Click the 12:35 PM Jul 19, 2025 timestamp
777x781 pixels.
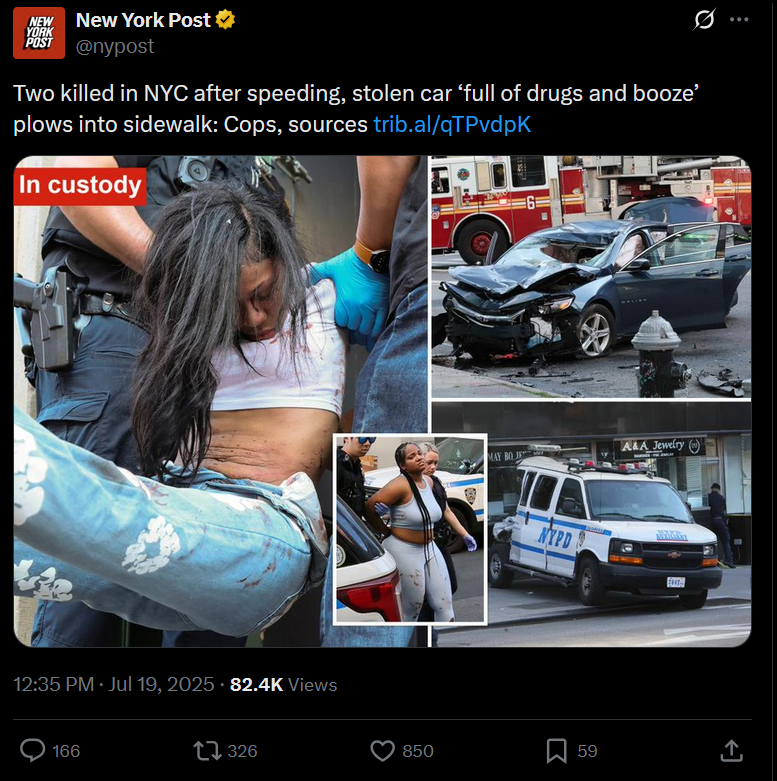point(114,684)
